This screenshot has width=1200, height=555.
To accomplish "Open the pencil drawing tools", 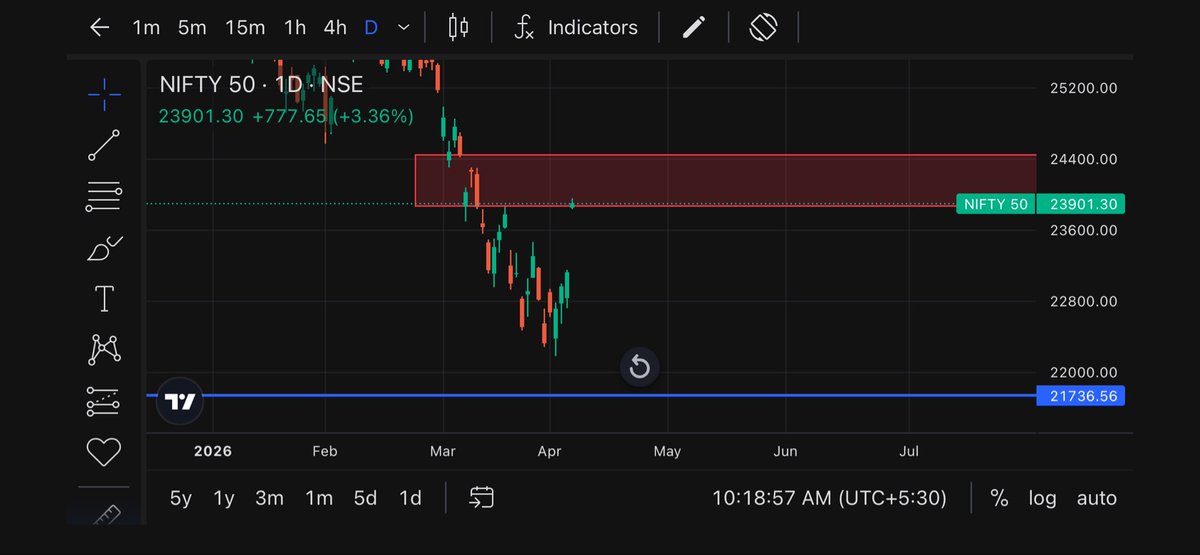I will point(694,28).
